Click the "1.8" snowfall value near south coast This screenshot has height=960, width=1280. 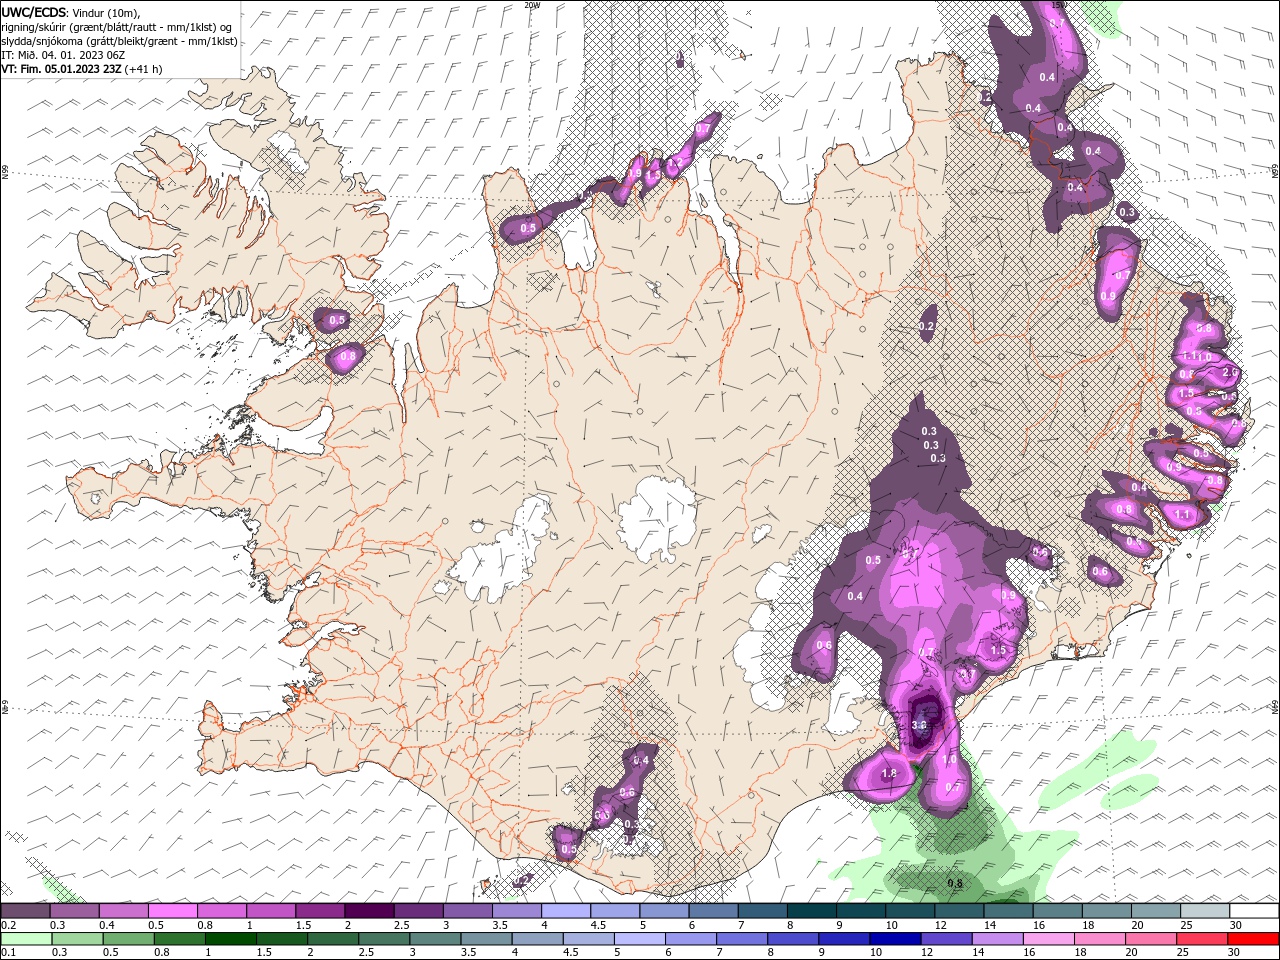pos(888,773)
